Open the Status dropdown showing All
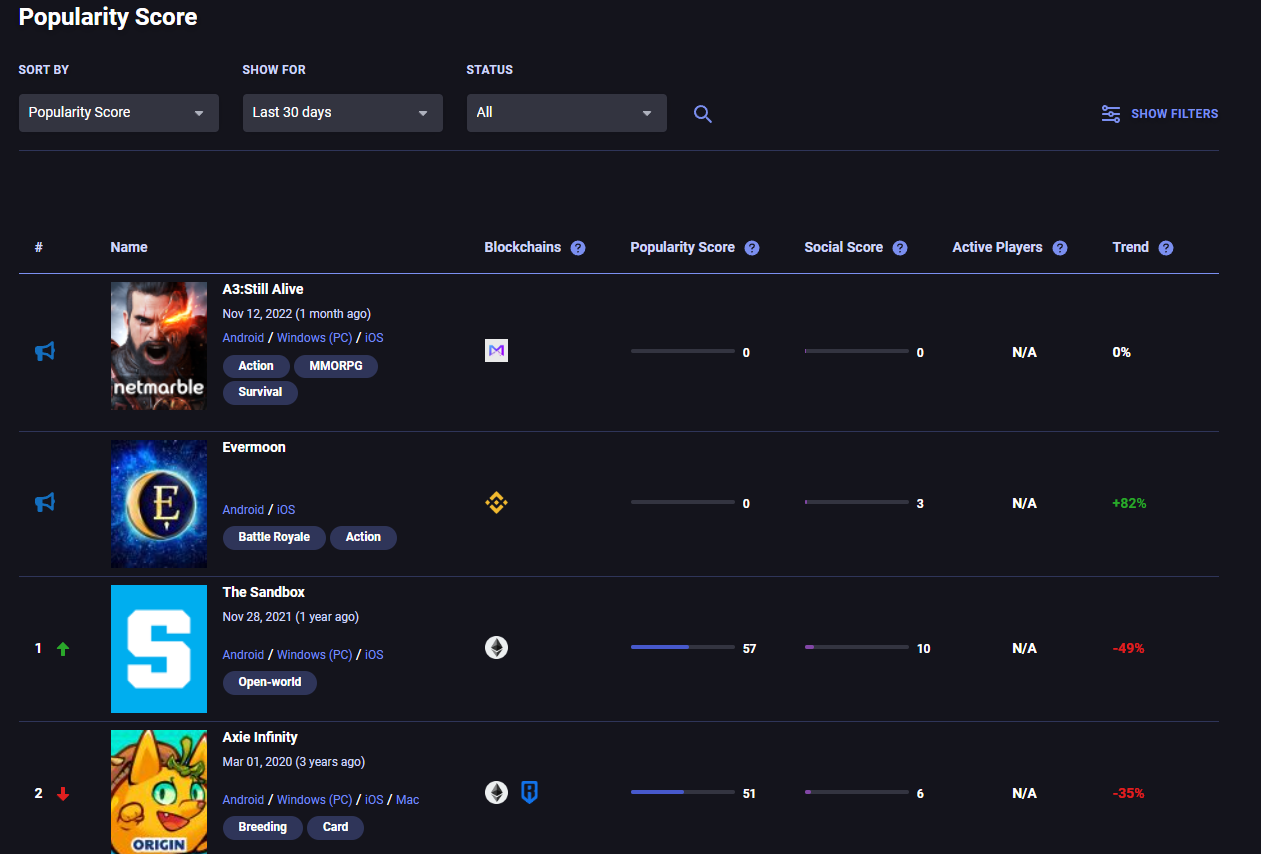This screenshot has width=1261, height=854. click(566, 113)
